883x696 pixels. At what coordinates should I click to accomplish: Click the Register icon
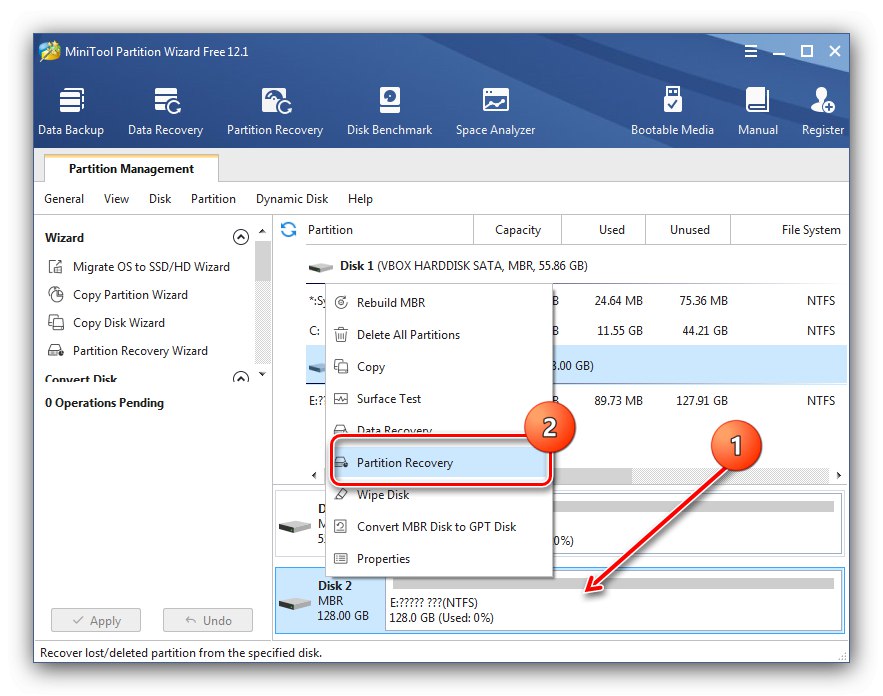[x=823, y=110]
